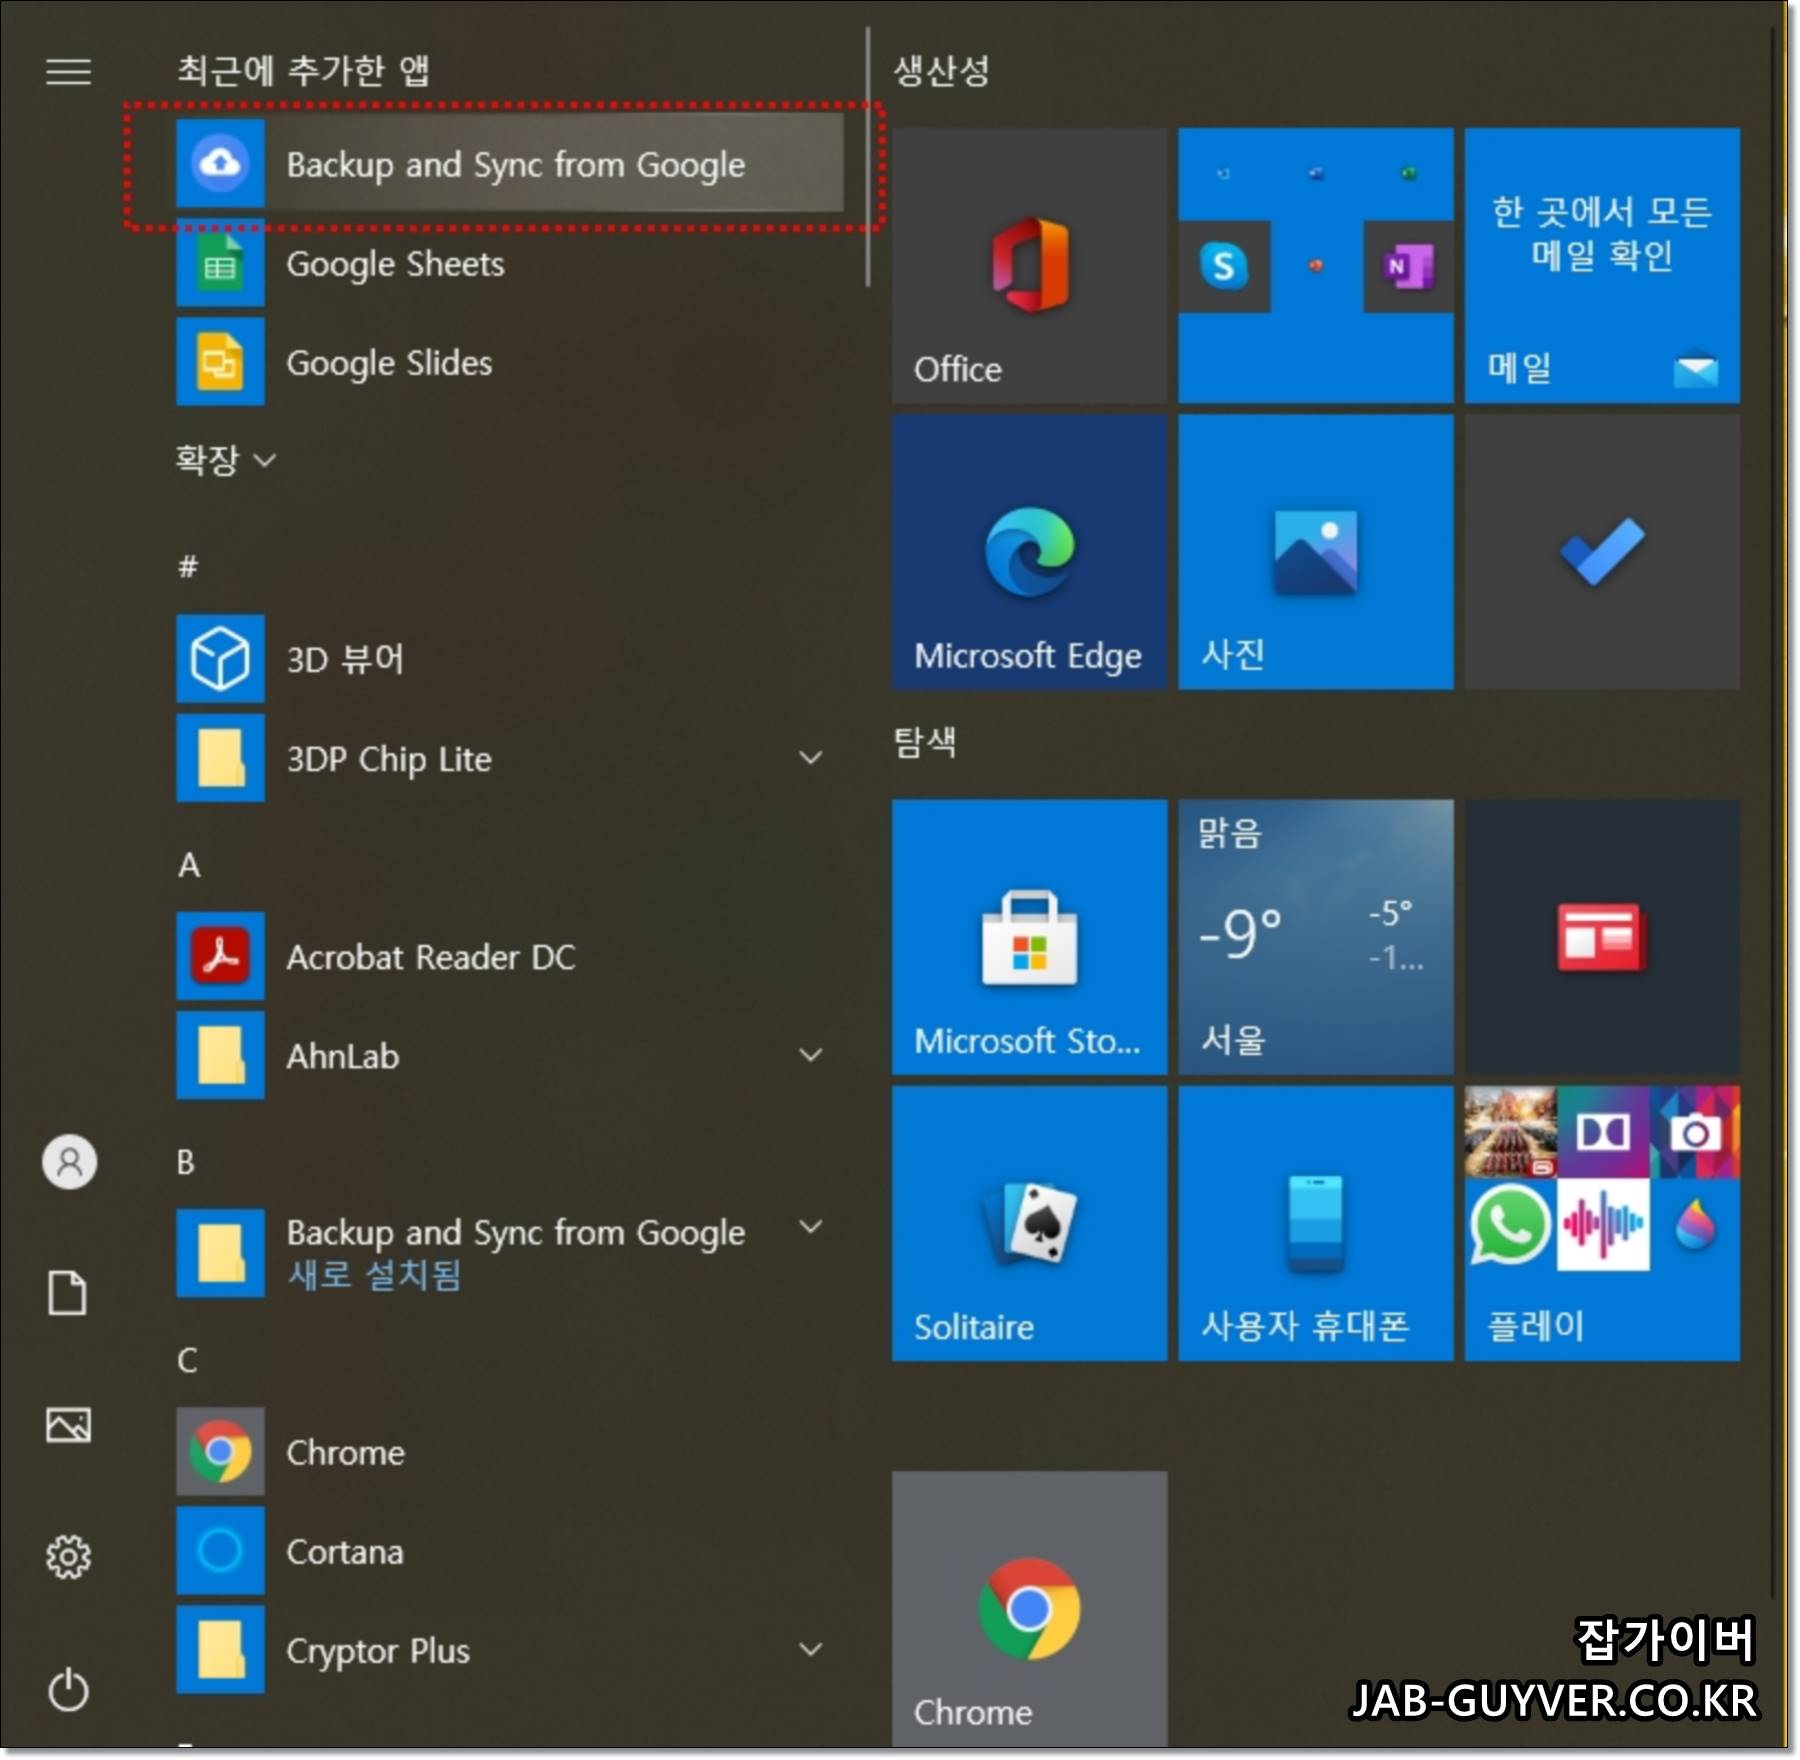Expand the Cryptor Plus folder chevron
Image resolution: width=1800 pixels, height=1760 pixels.
click(811, 1650)
